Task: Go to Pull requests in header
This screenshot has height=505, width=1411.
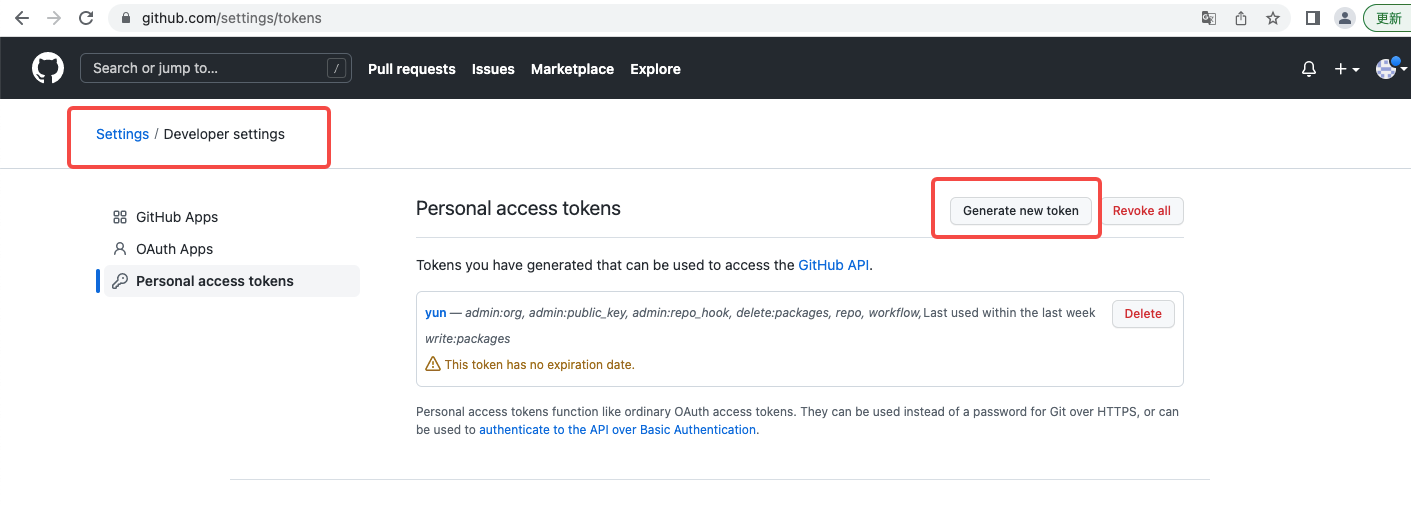Action: 411,69
